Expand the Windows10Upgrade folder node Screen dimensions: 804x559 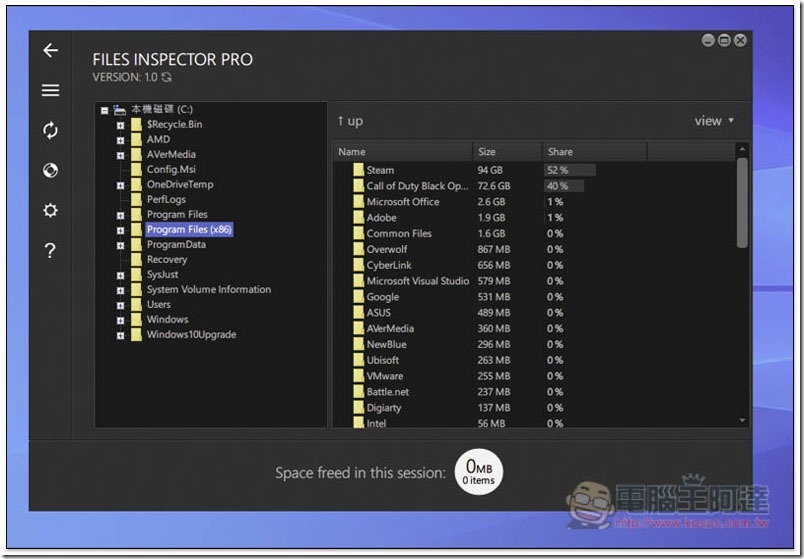[120, 335]
